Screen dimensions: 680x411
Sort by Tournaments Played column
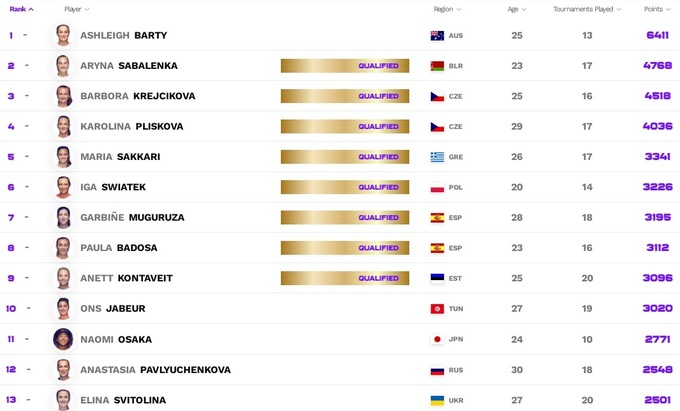587,9
